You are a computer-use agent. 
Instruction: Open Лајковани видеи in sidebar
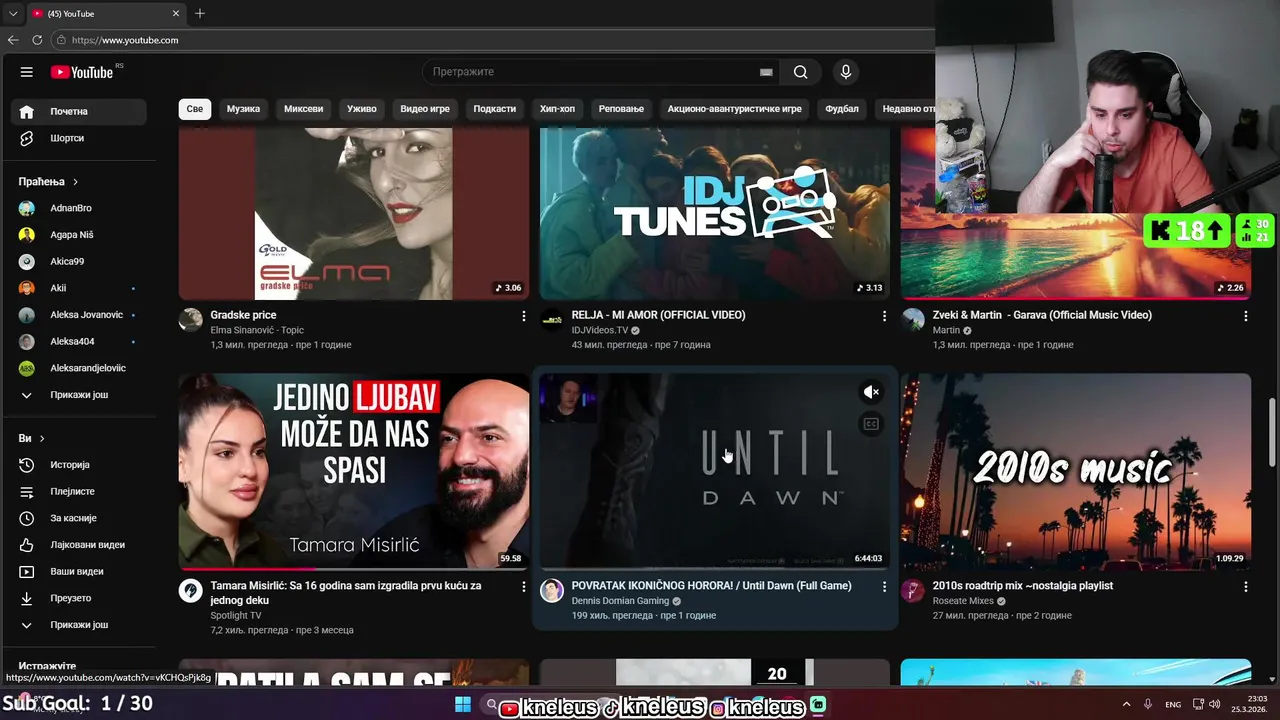click(80, 545)
